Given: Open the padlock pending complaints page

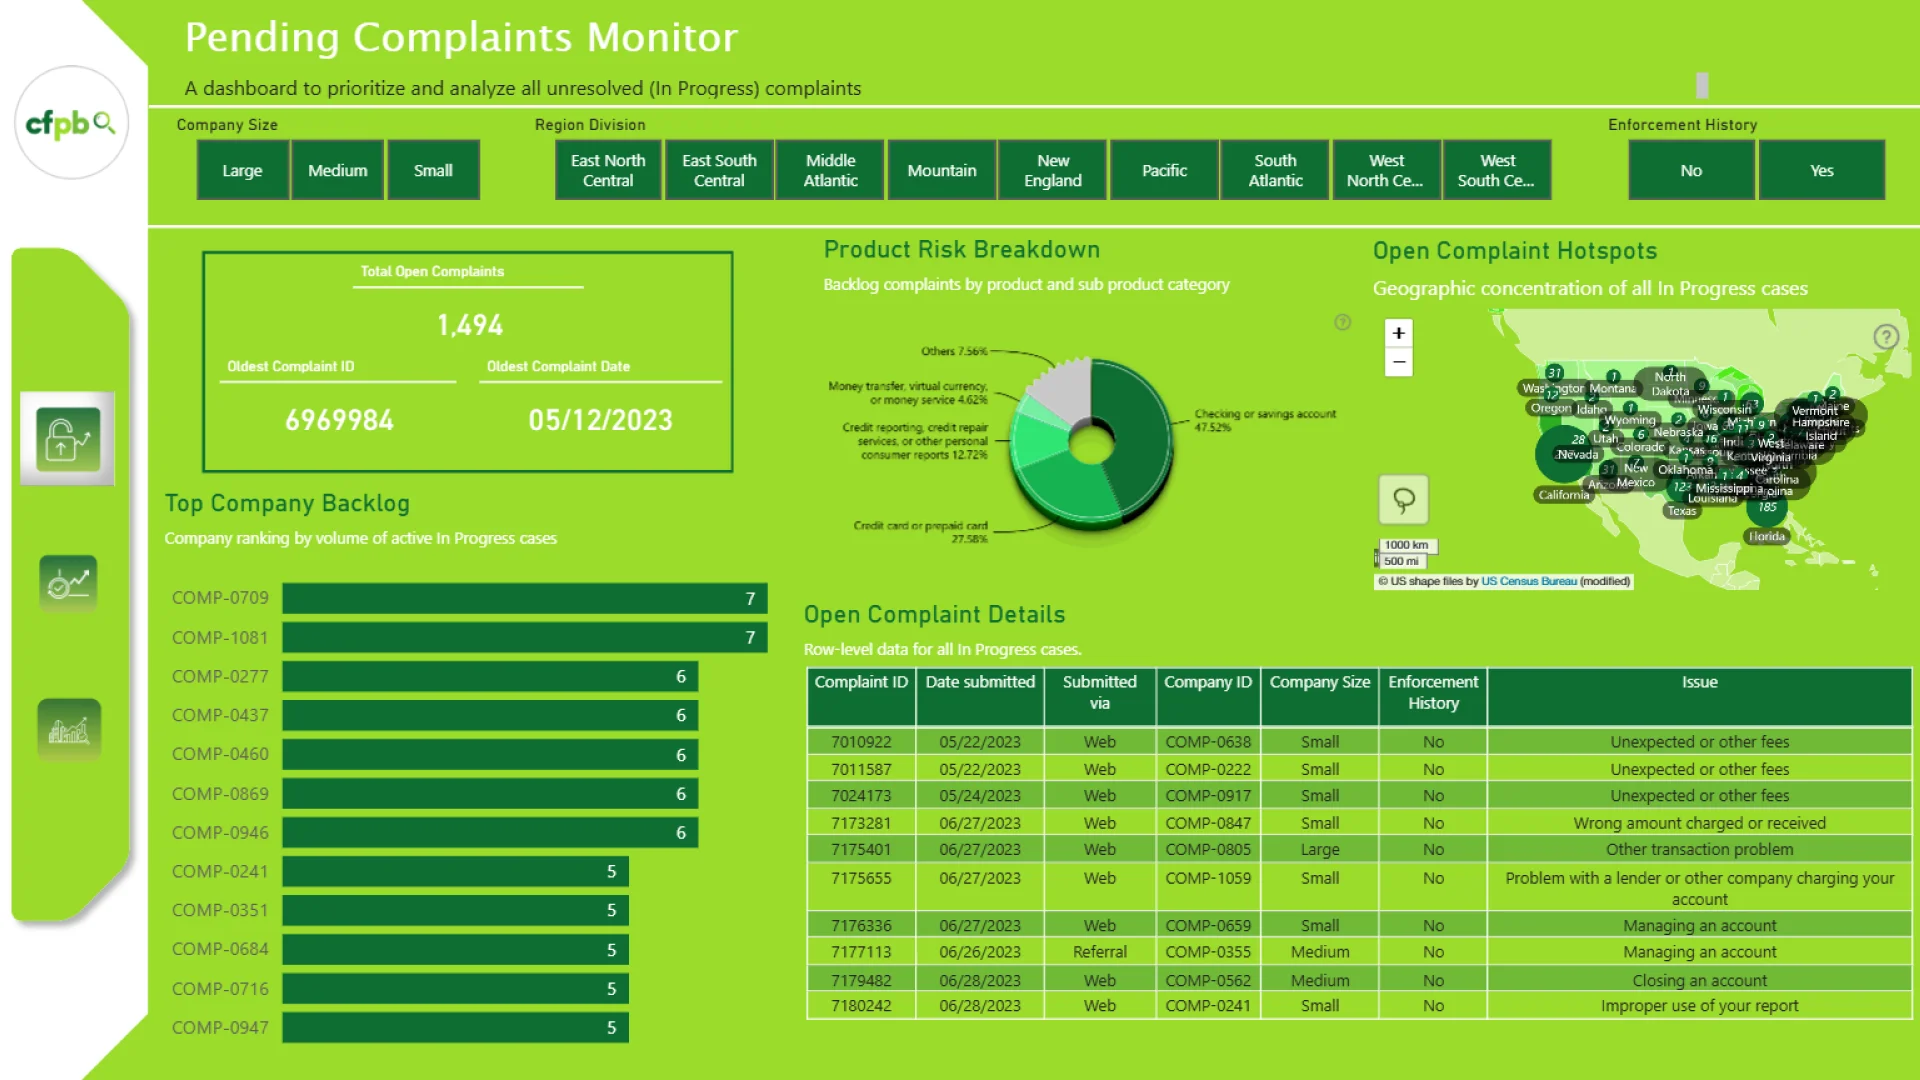Looking at the screenshot, I should tap(68, 439).
